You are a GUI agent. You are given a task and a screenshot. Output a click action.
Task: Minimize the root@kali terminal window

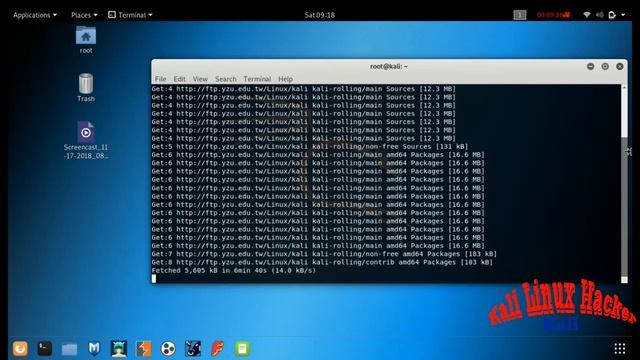590,66
